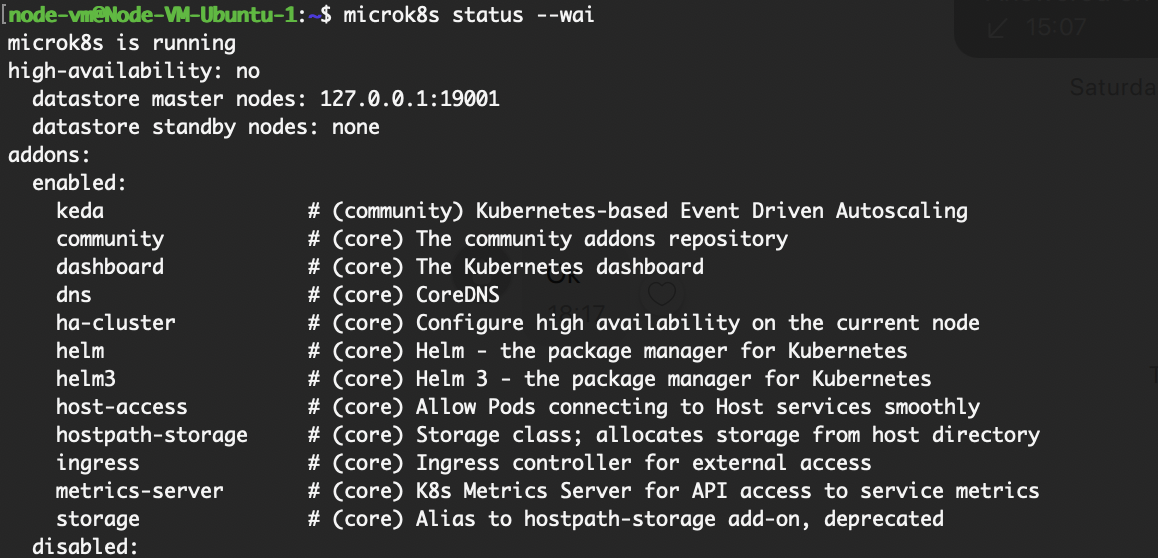
Task: Click the helm3 addon name
Action: pyautogui.click(x=86, y=379)
